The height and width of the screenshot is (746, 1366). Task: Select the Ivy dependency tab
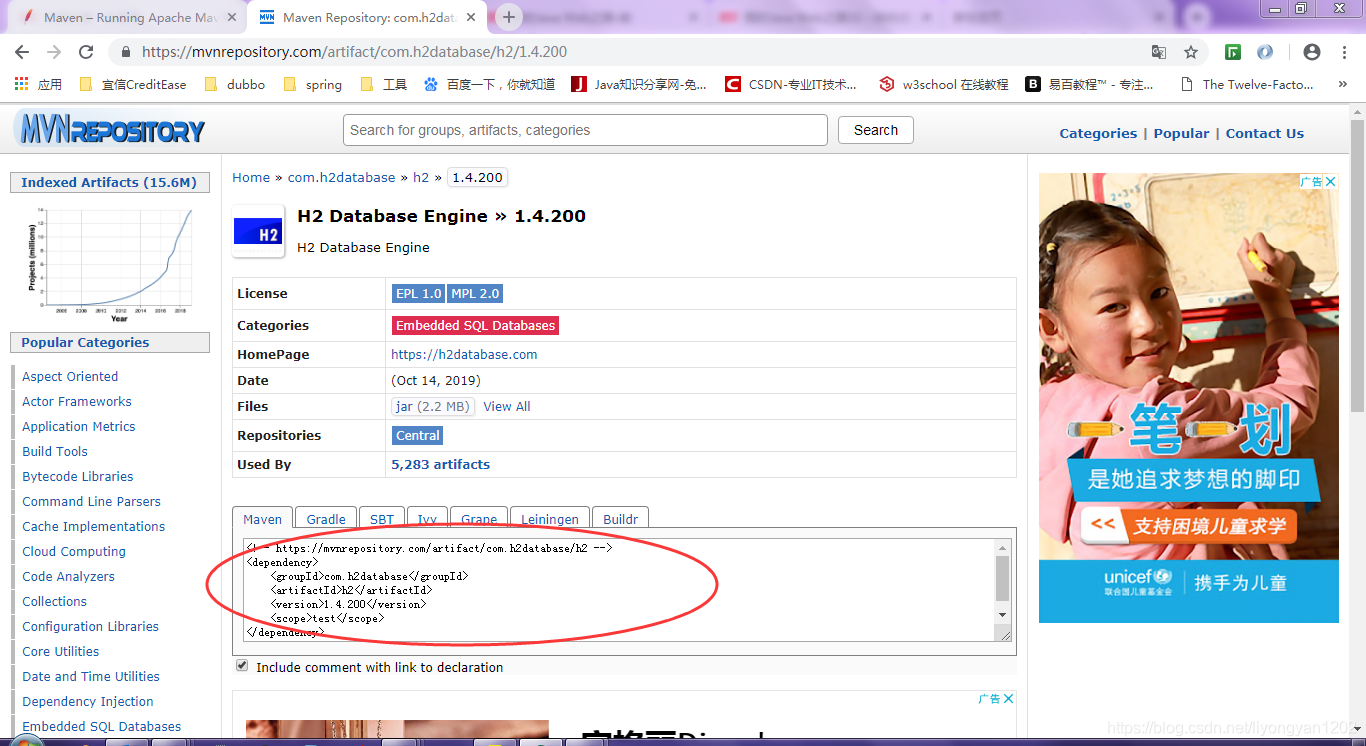(427, 519)
